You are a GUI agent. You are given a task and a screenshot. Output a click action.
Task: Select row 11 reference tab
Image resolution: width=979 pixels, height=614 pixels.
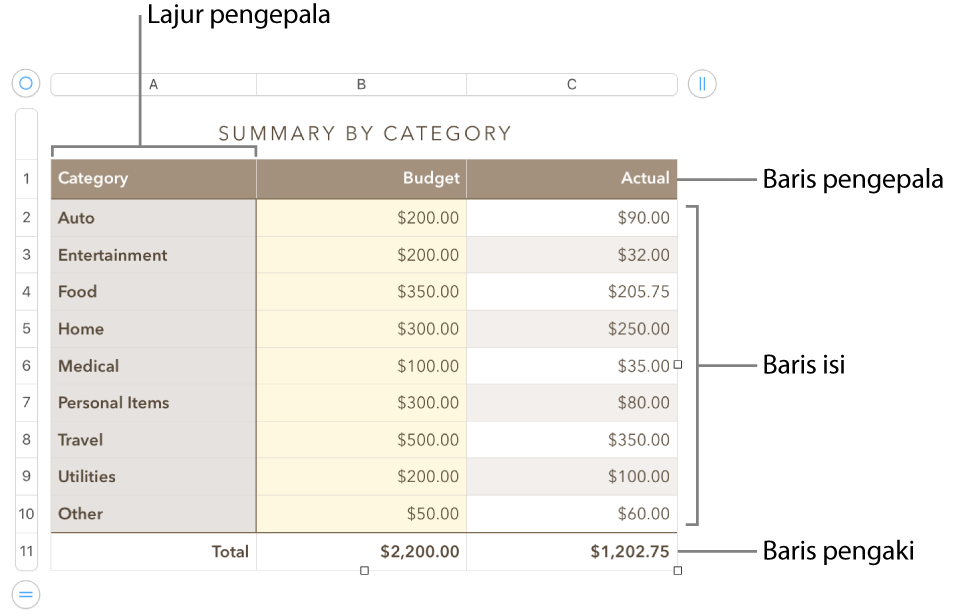click(26, 551)
